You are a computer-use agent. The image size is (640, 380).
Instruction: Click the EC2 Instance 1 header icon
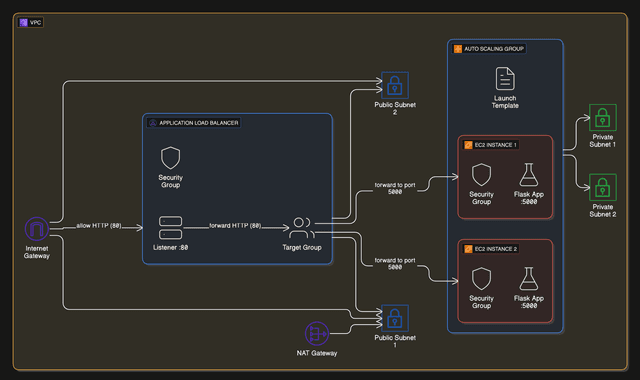click(468, 145)
